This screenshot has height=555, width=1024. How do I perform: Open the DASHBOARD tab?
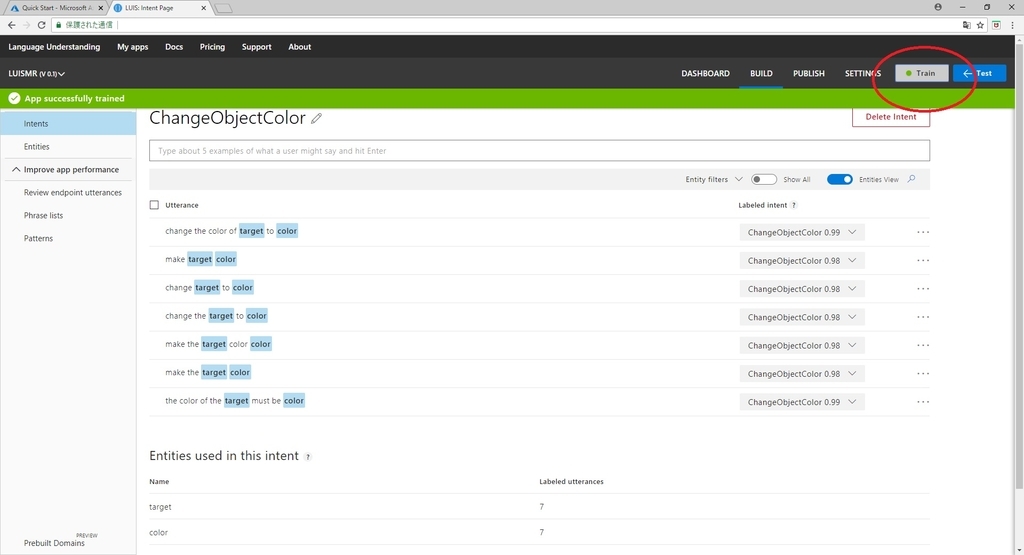[705, 74]
